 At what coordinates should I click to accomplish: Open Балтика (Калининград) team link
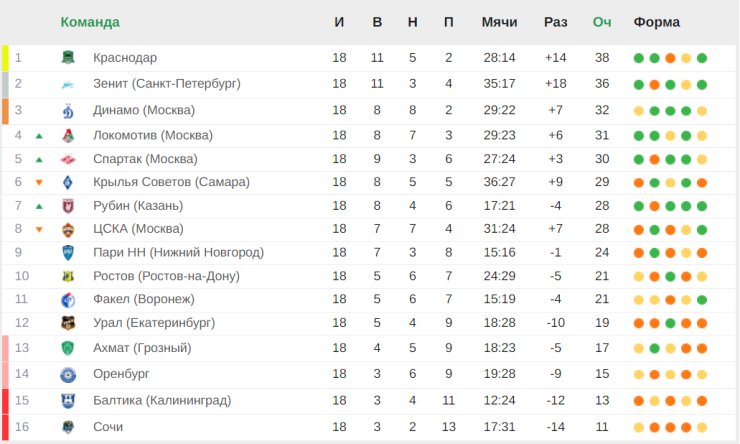tap(162, 401)
